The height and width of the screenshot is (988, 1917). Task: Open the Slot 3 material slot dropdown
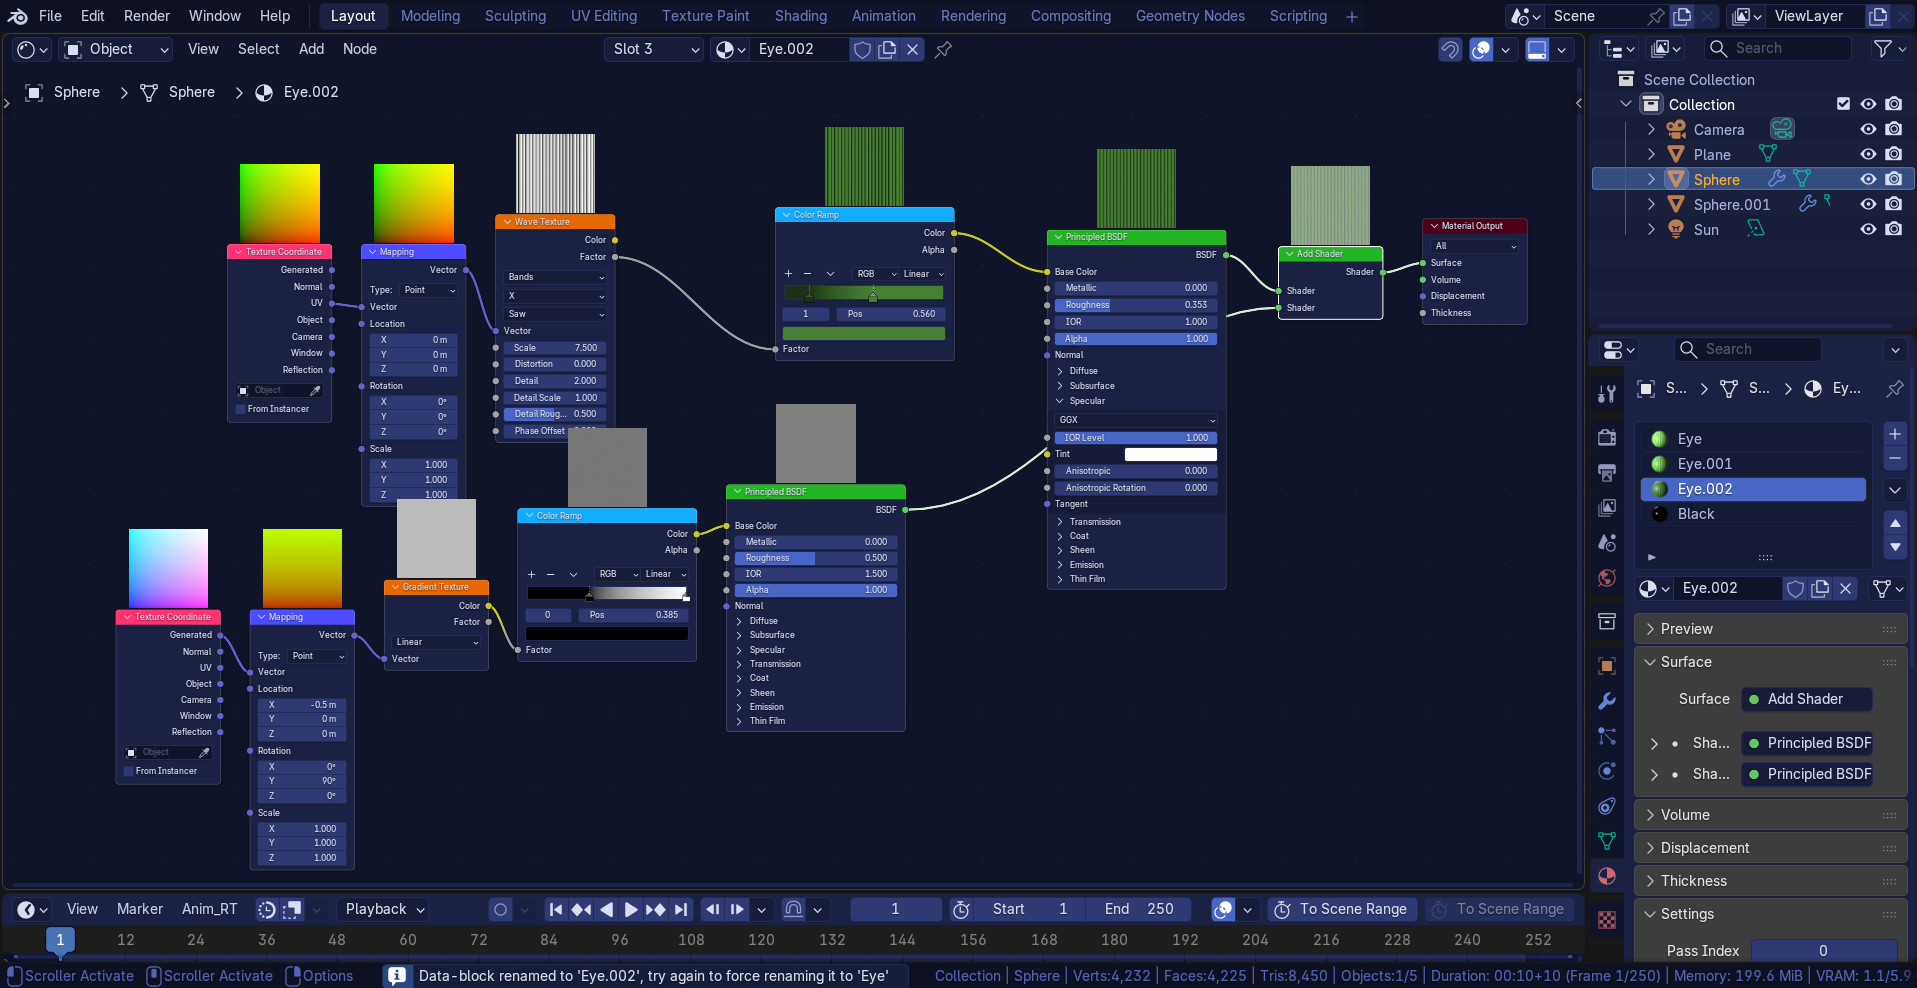pyautogui.click(x=654, y=49)
